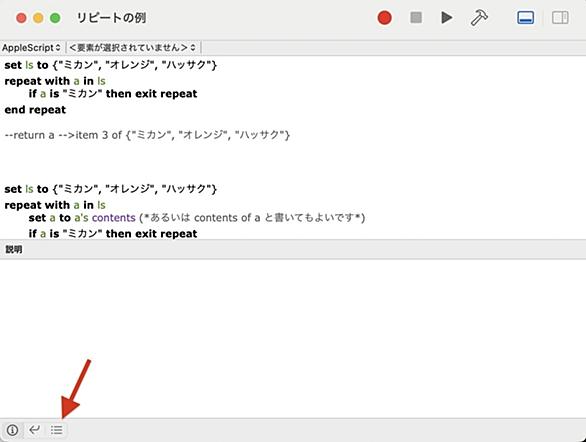Start recording with the red Record button

pos(384,18)
